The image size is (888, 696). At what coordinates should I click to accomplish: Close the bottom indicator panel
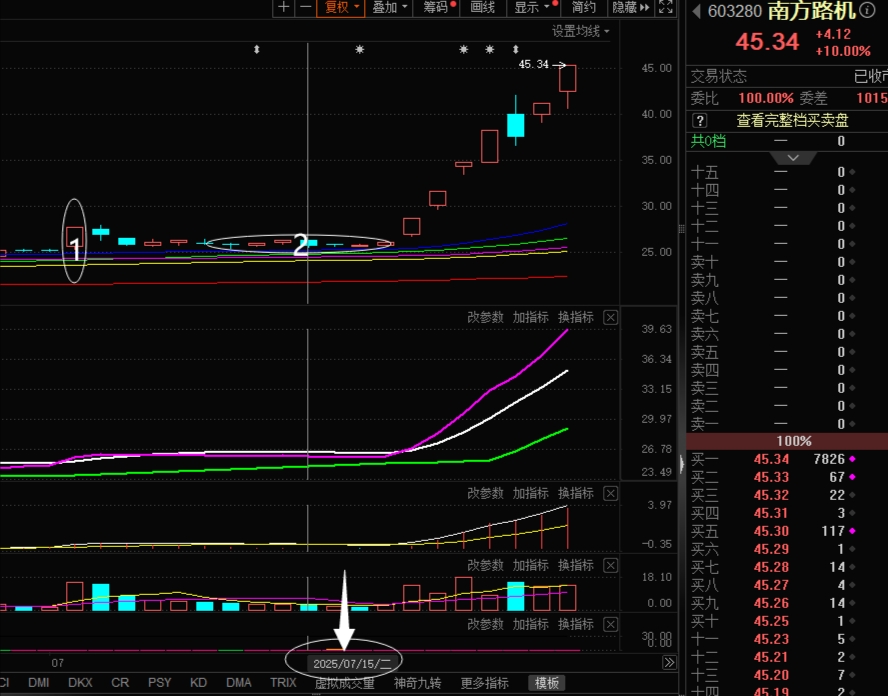tap(610, 625)
